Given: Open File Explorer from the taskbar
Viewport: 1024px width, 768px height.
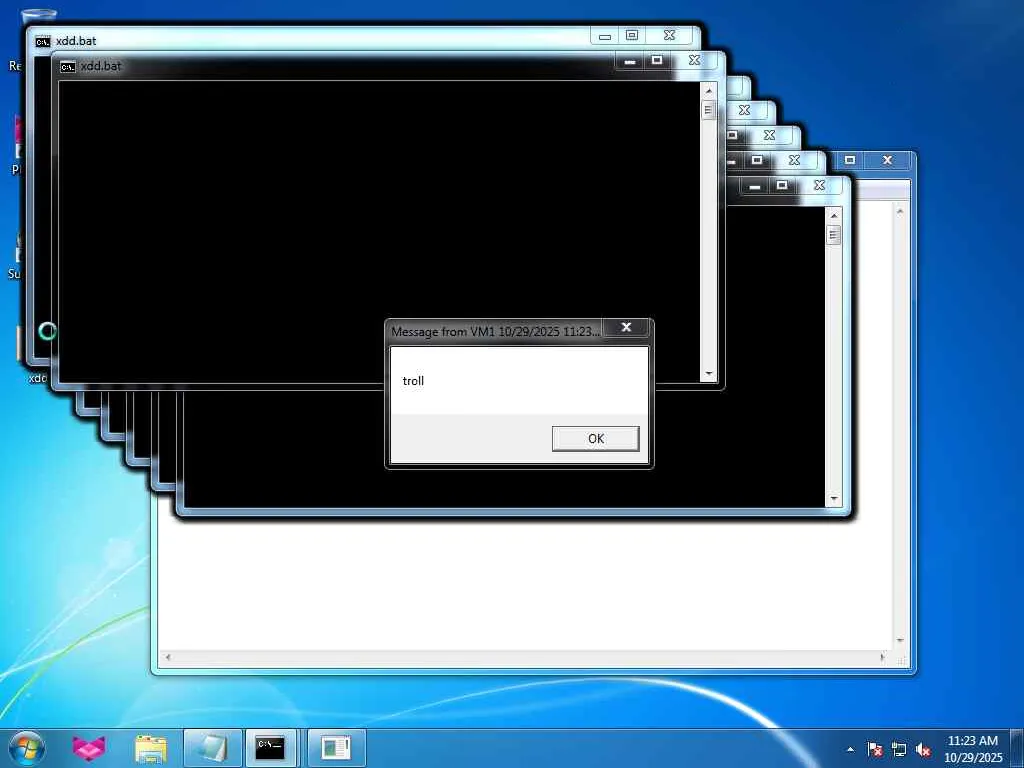Looking at the screenshot, I should tap(151, 748).
